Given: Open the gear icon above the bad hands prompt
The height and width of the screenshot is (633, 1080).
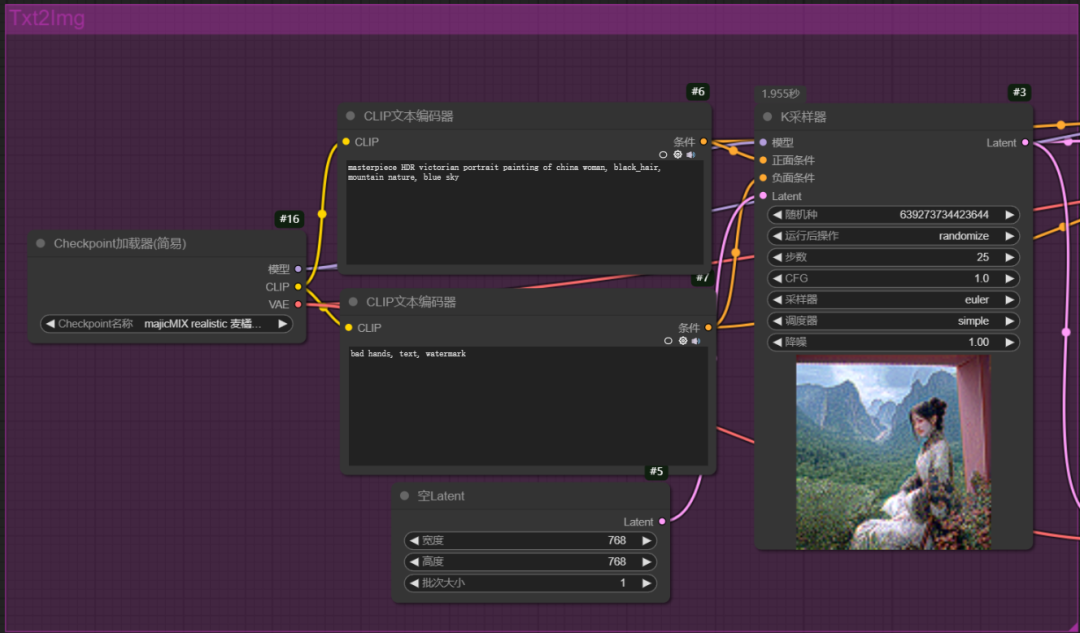Looking at the screenshot, I should 683,341.
